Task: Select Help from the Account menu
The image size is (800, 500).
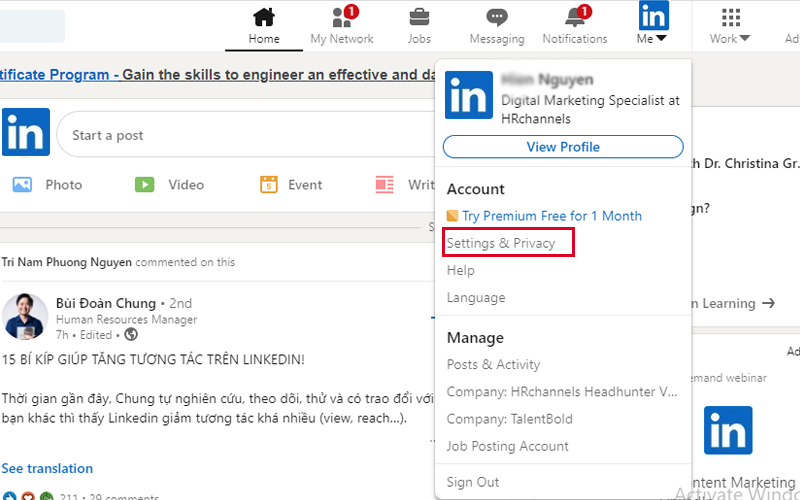Action: click(461, 271)
